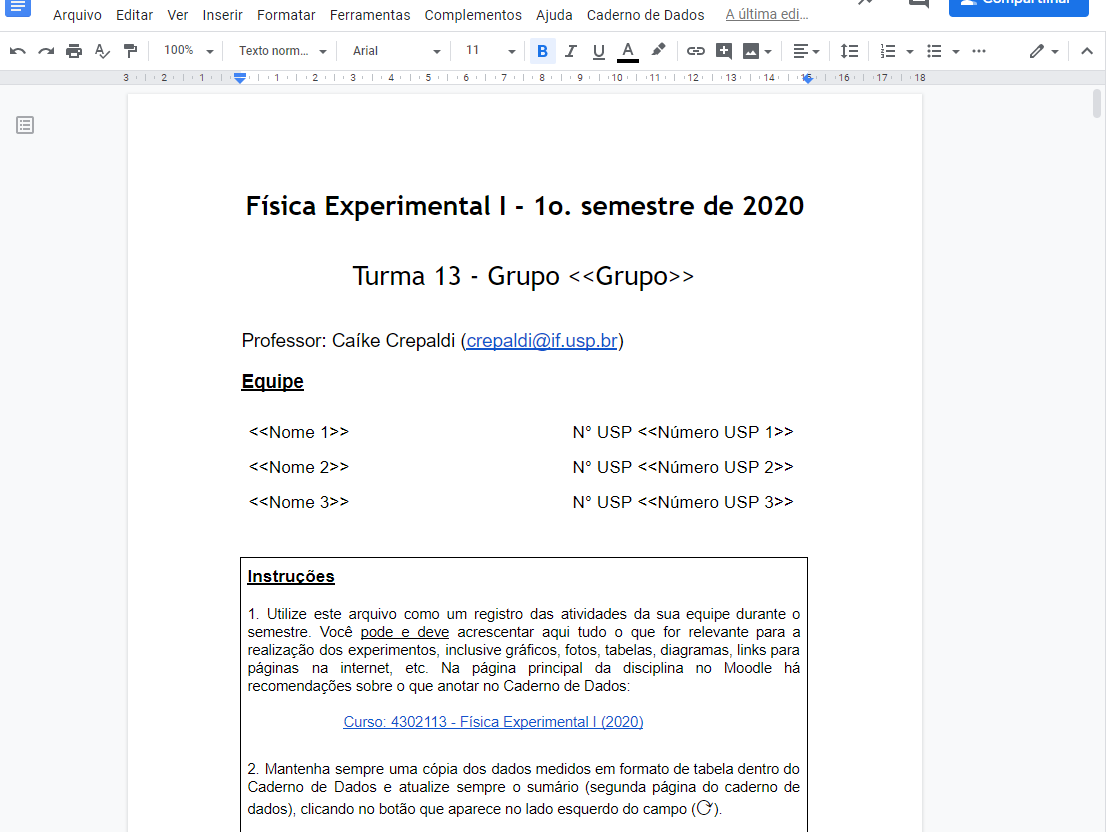
Task: Show more toolbar options (three dots)
Action: point(979,51)
